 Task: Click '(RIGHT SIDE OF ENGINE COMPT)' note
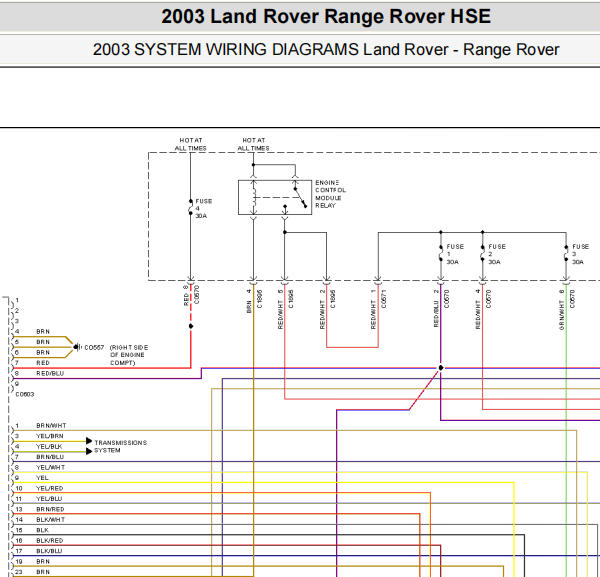click(129, 355)
